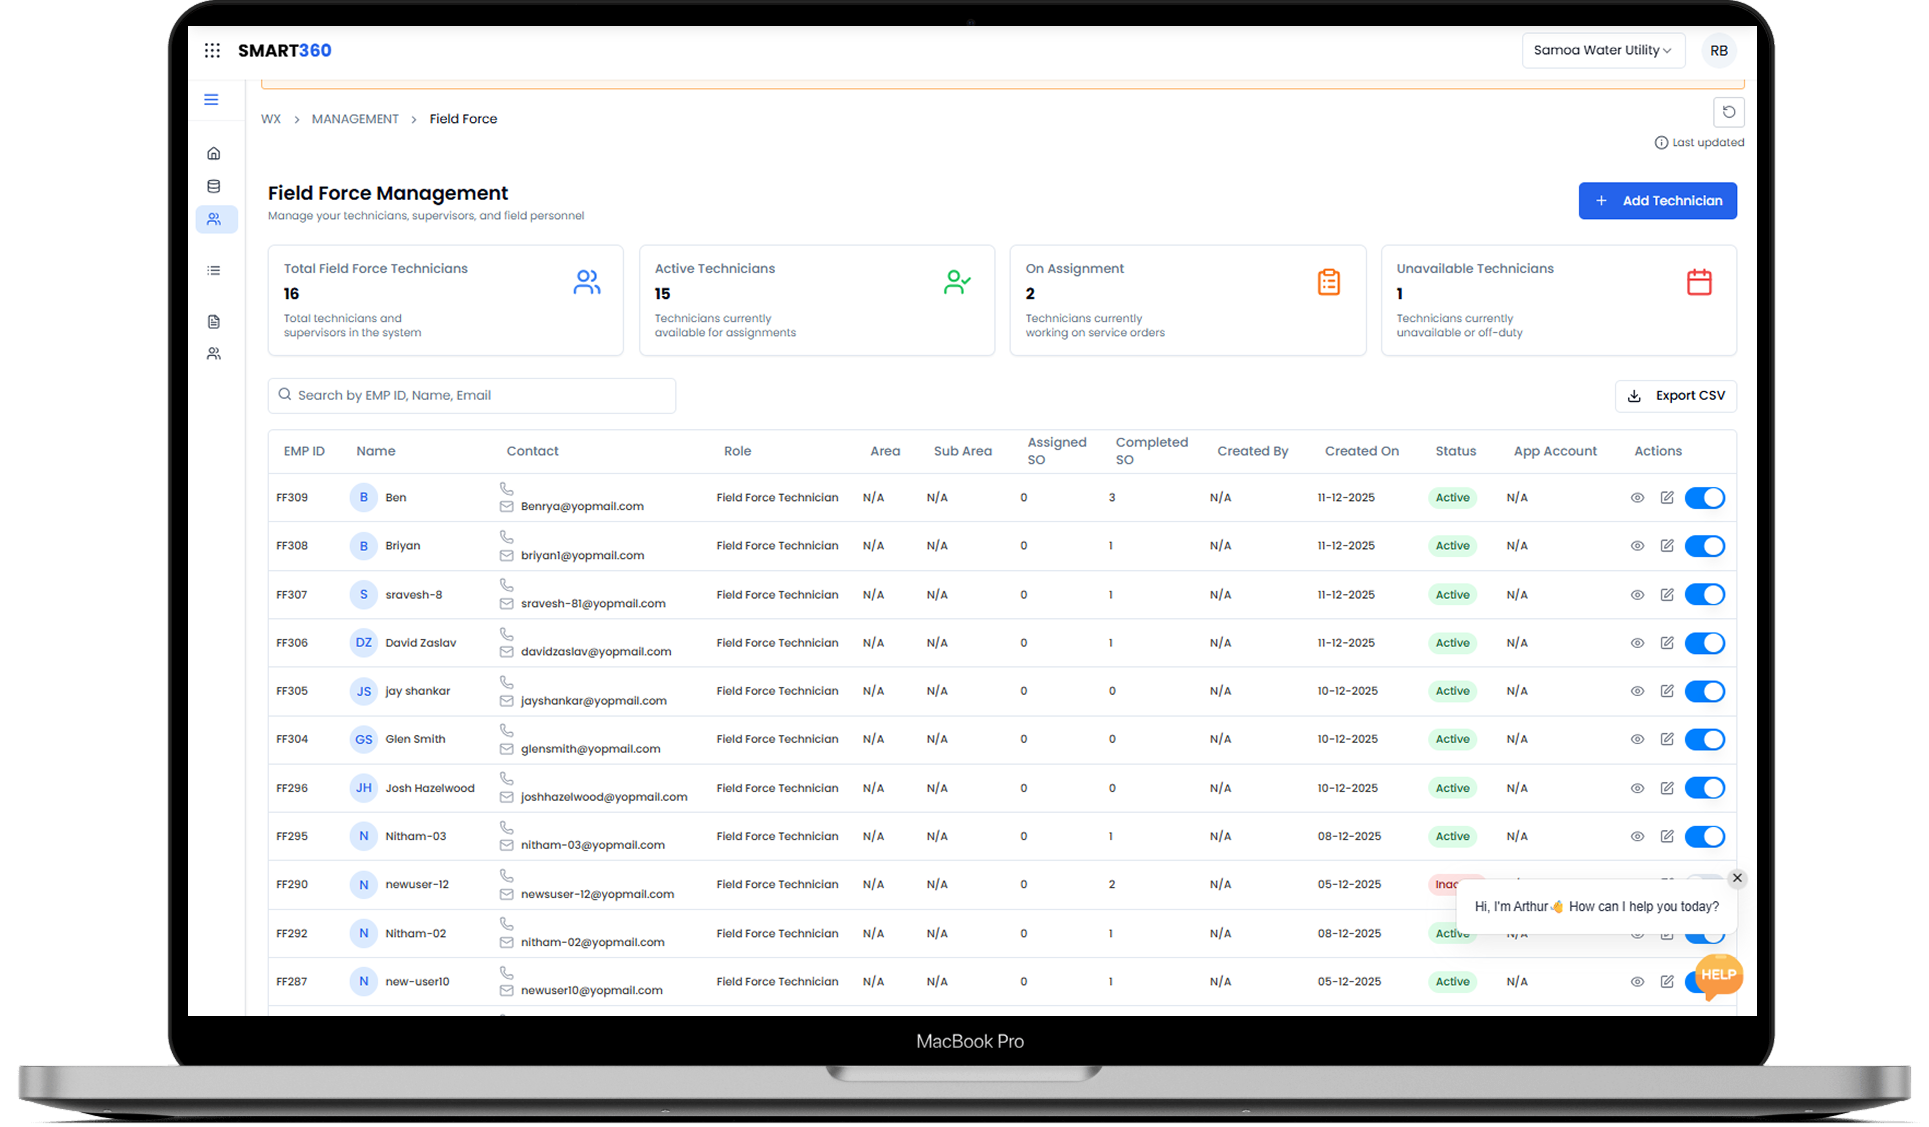
Task: Switch off Nitham-03's status toggle
Action: pos(1704,836)
